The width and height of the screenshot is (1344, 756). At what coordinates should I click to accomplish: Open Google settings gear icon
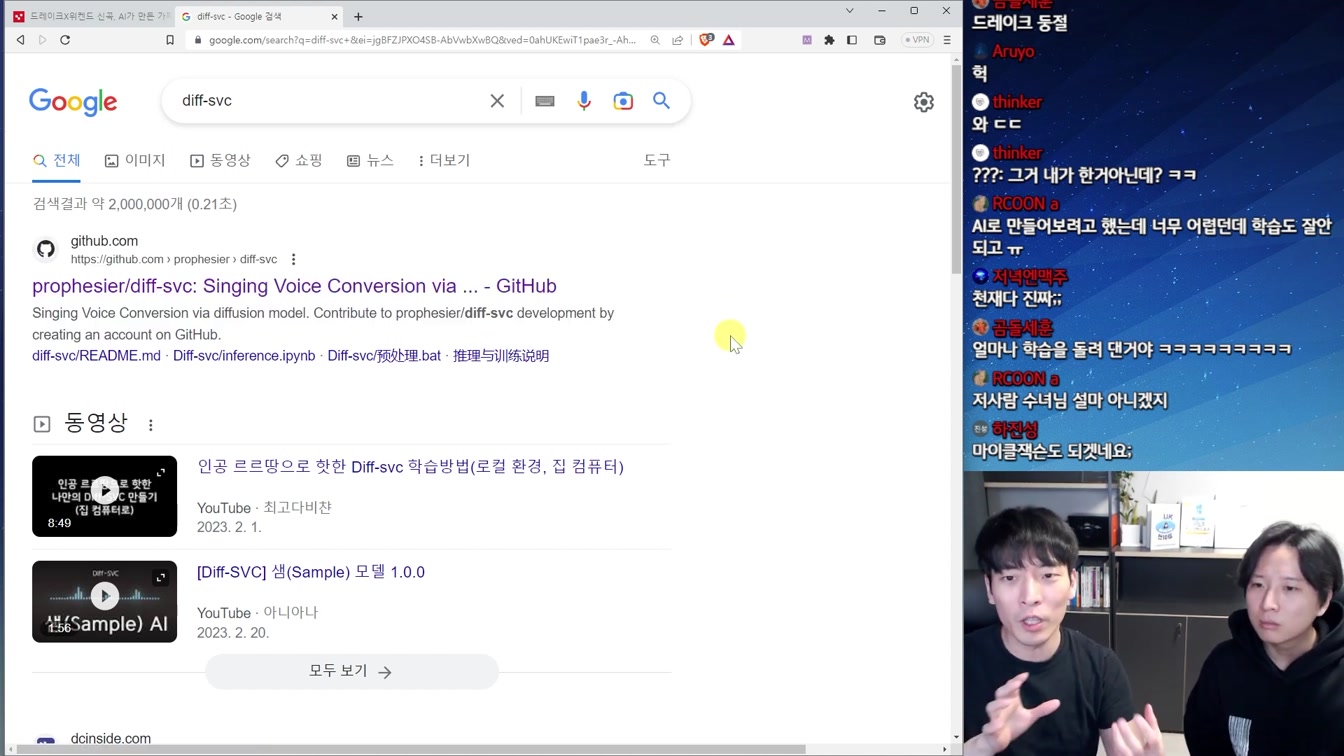point(924,102)
